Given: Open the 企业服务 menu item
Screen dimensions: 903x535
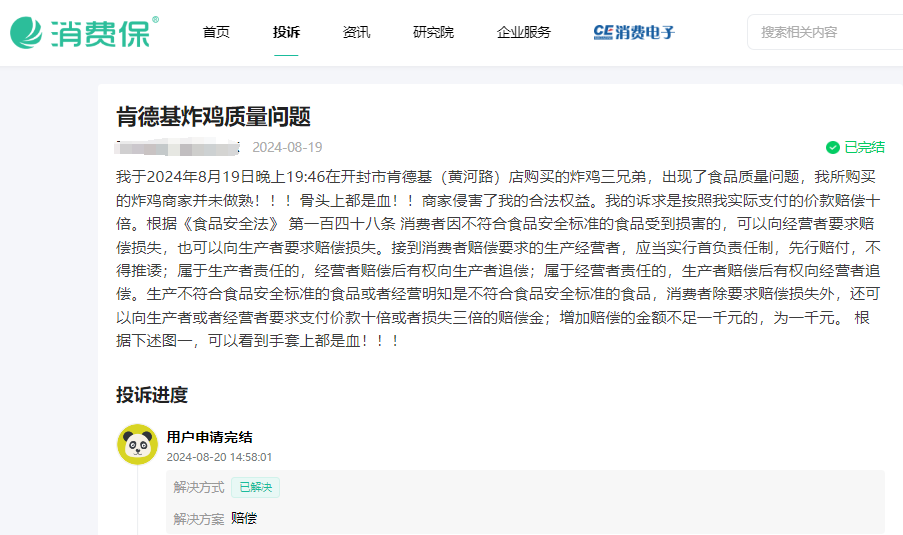Looking at the screenshot, I should [523, 32].
